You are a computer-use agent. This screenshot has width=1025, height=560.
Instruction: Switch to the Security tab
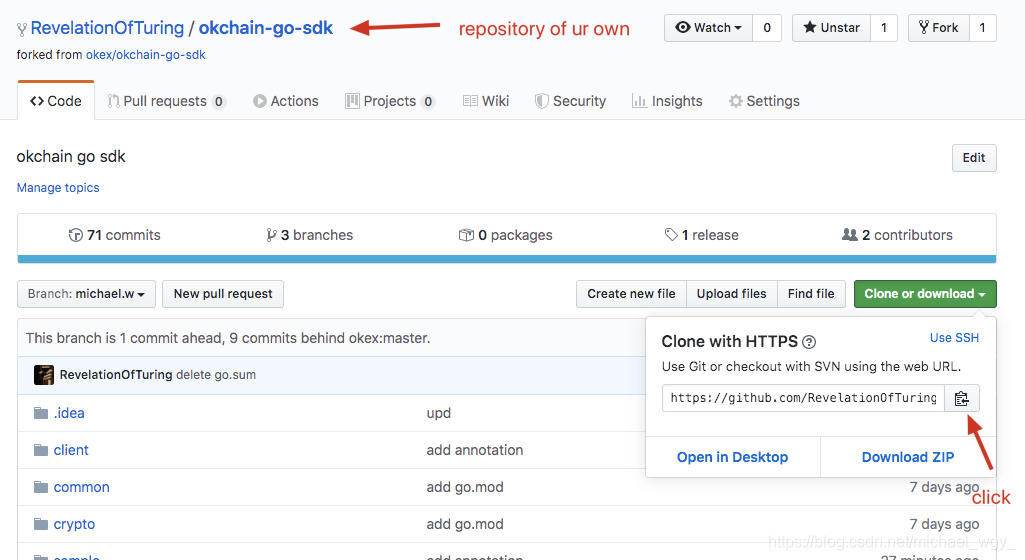point(570,101)
